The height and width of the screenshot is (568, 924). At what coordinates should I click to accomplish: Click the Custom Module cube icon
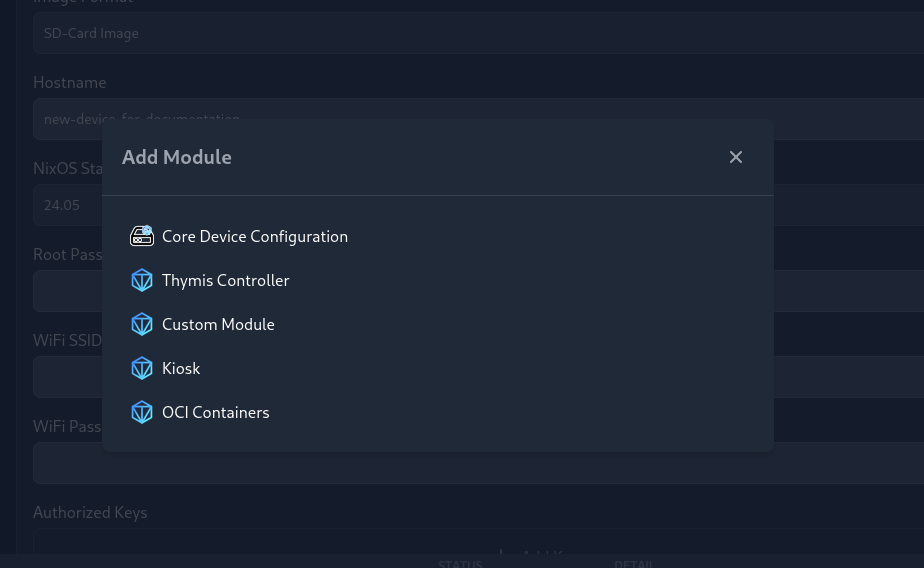coord(142,325)
